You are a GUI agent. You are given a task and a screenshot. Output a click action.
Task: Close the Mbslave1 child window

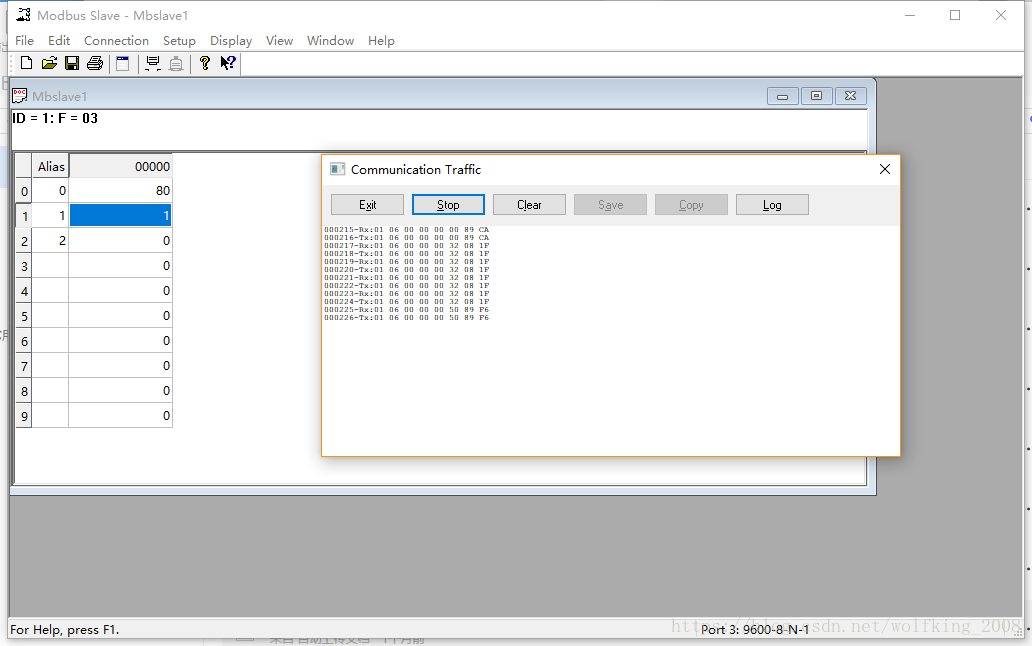pyautogui.click(x=850, y=96)
